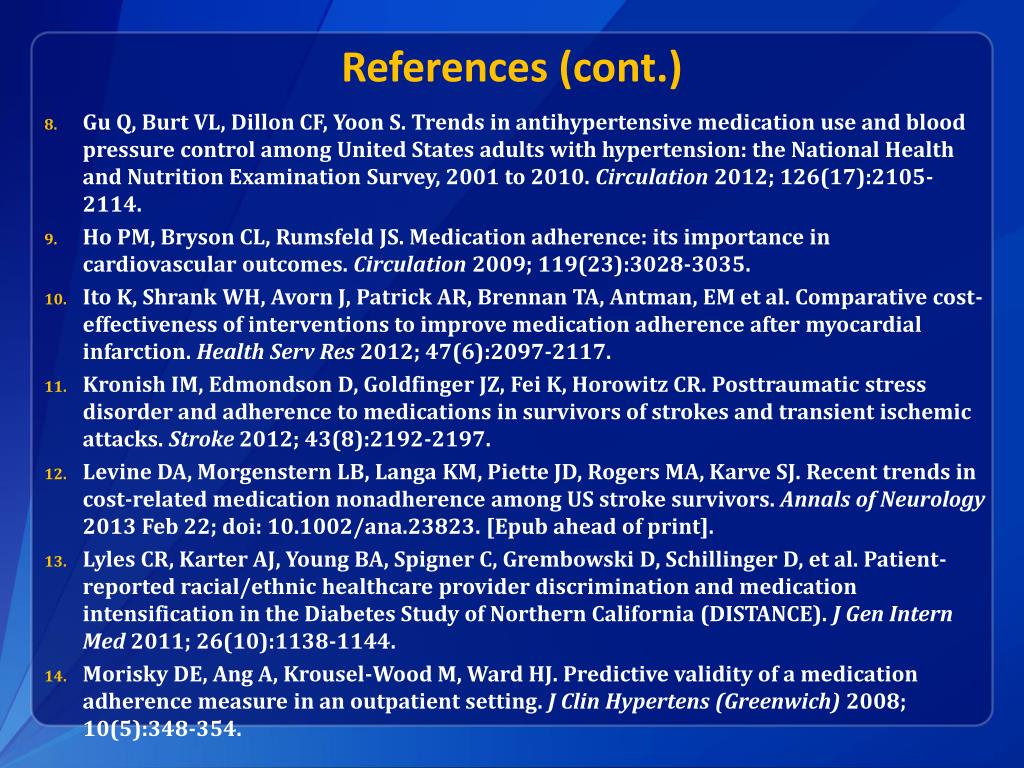Select reference number 9 marker
Image resolution: width=1024 pixels, height=768 pixels.
[x=51, y=240]
